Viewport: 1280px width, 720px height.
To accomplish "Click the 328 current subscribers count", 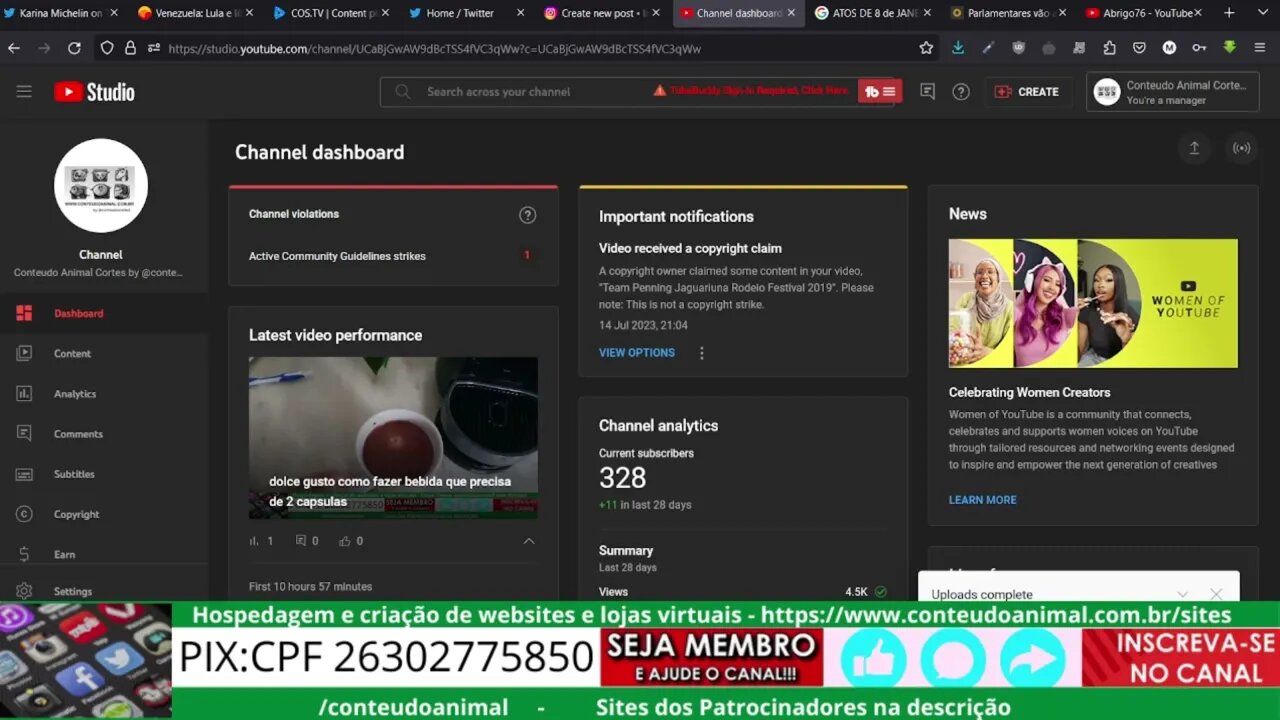I will click(x=623, y=479).
